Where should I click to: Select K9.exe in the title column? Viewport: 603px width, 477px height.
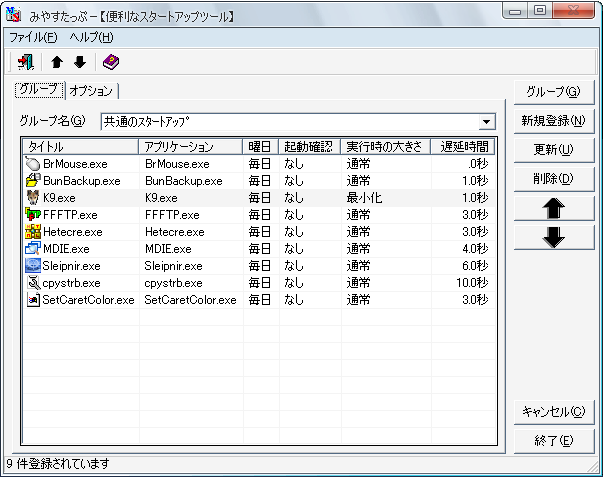(59, 198)
